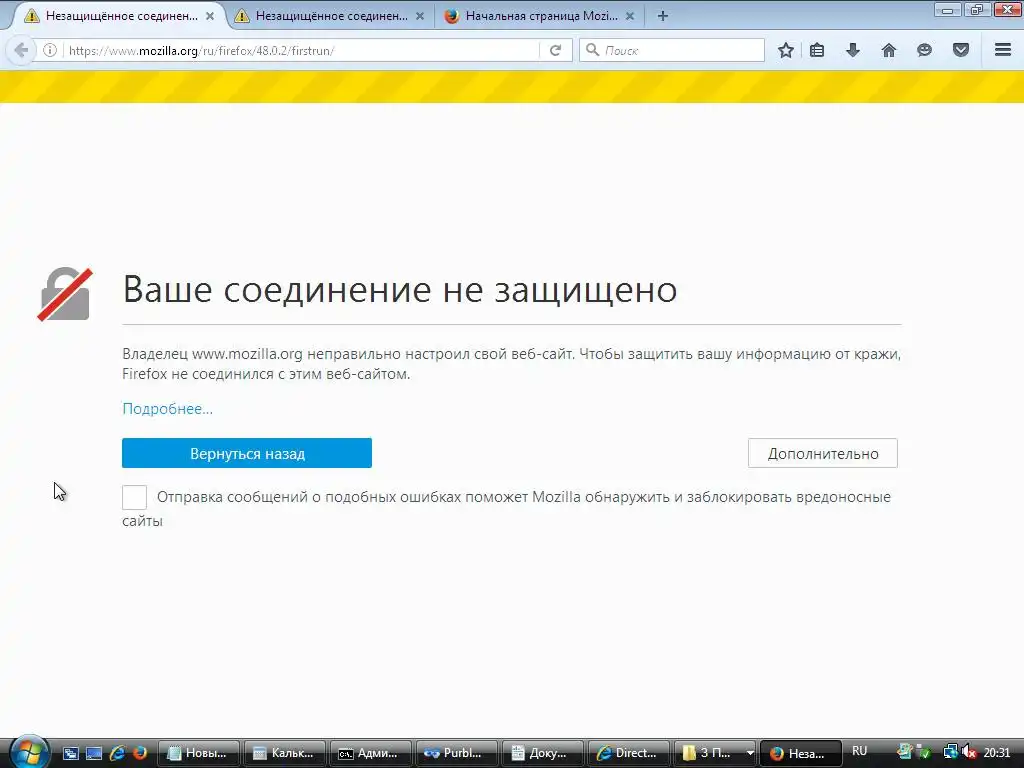The height and width of the screenshot is (768, 1024).
Task: Open a new tab with the plus button
Action: (662, 16)
